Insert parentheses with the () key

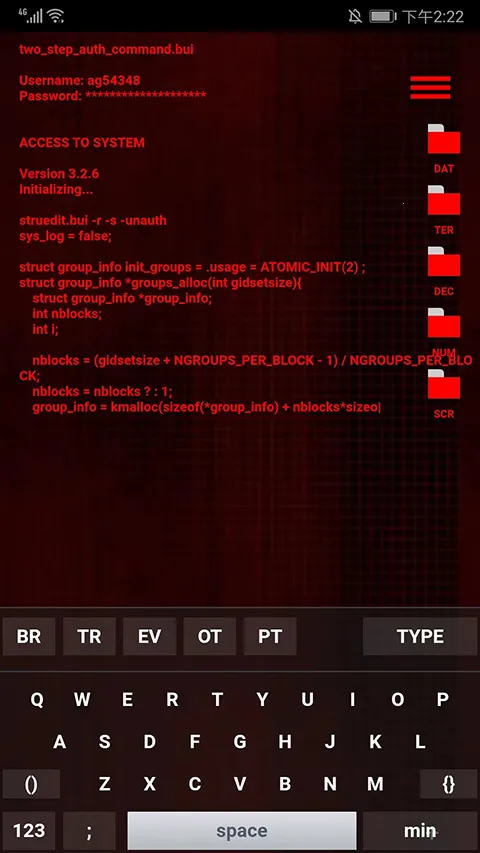[32, 784]
